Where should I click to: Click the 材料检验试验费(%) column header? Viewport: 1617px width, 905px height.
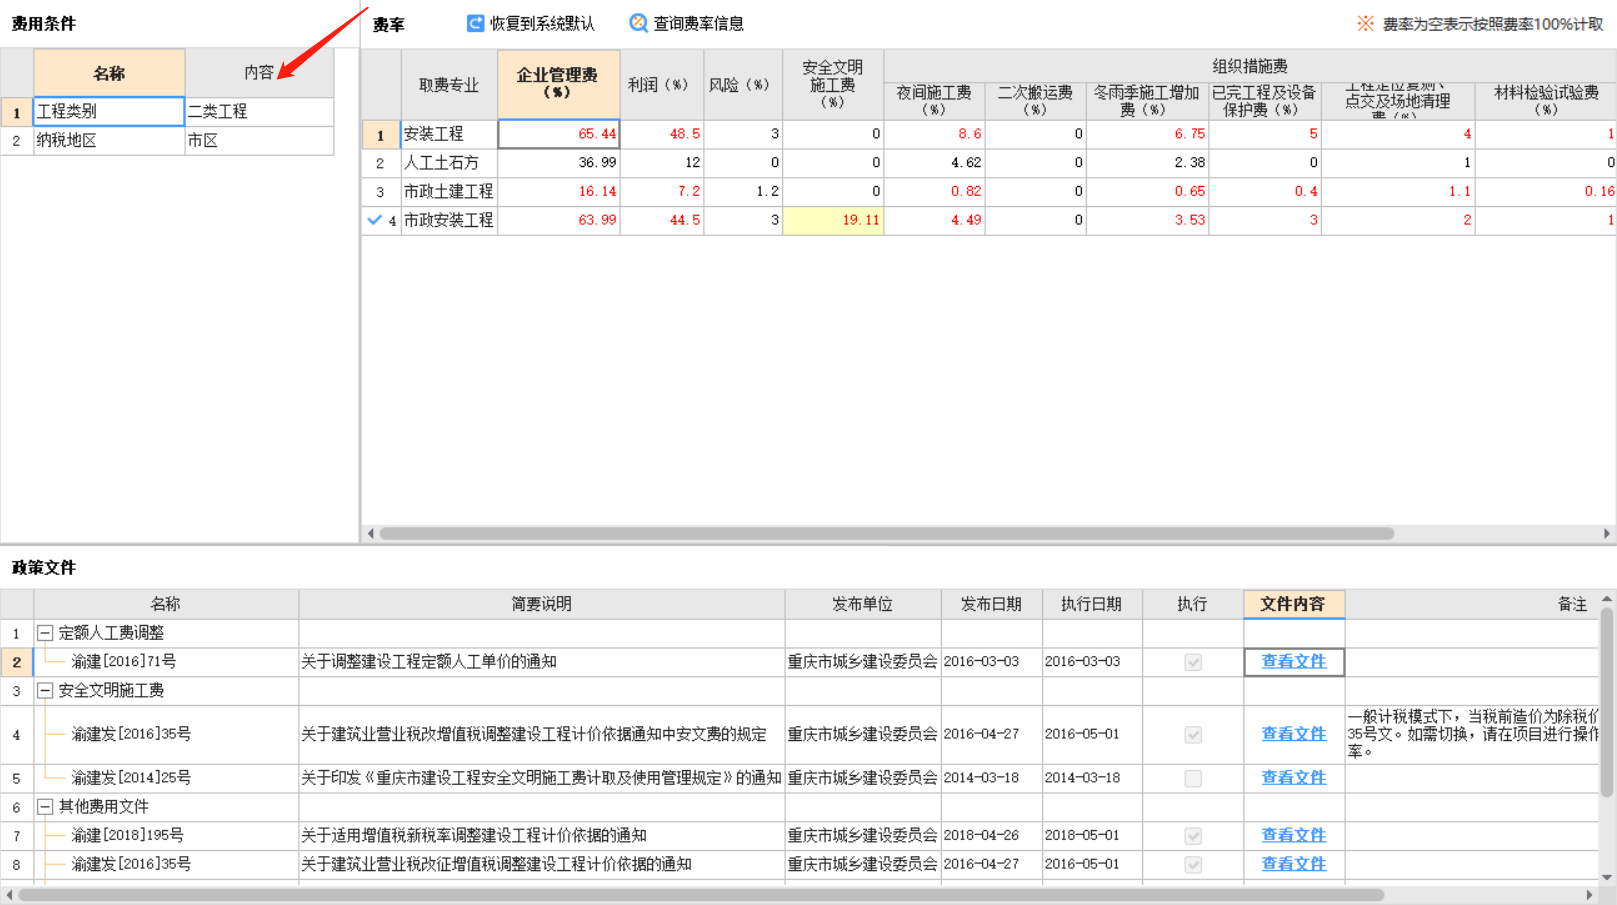point(1546,101)
